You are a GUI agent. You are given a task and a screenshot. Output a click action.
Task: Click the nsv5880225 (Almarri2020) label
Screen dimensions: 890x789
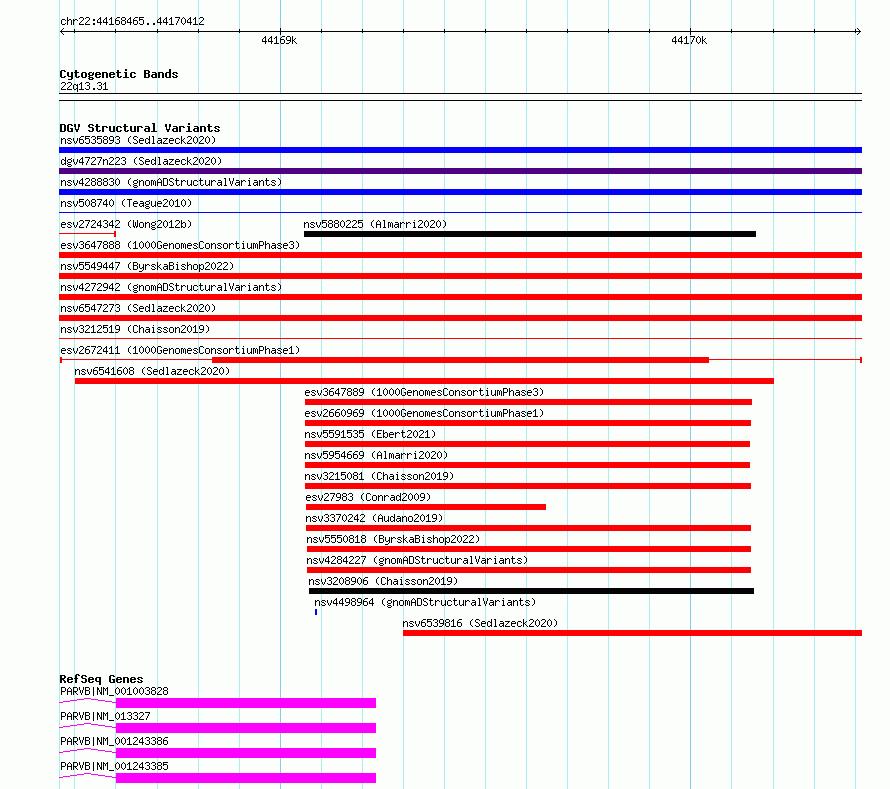click(375, 224)
